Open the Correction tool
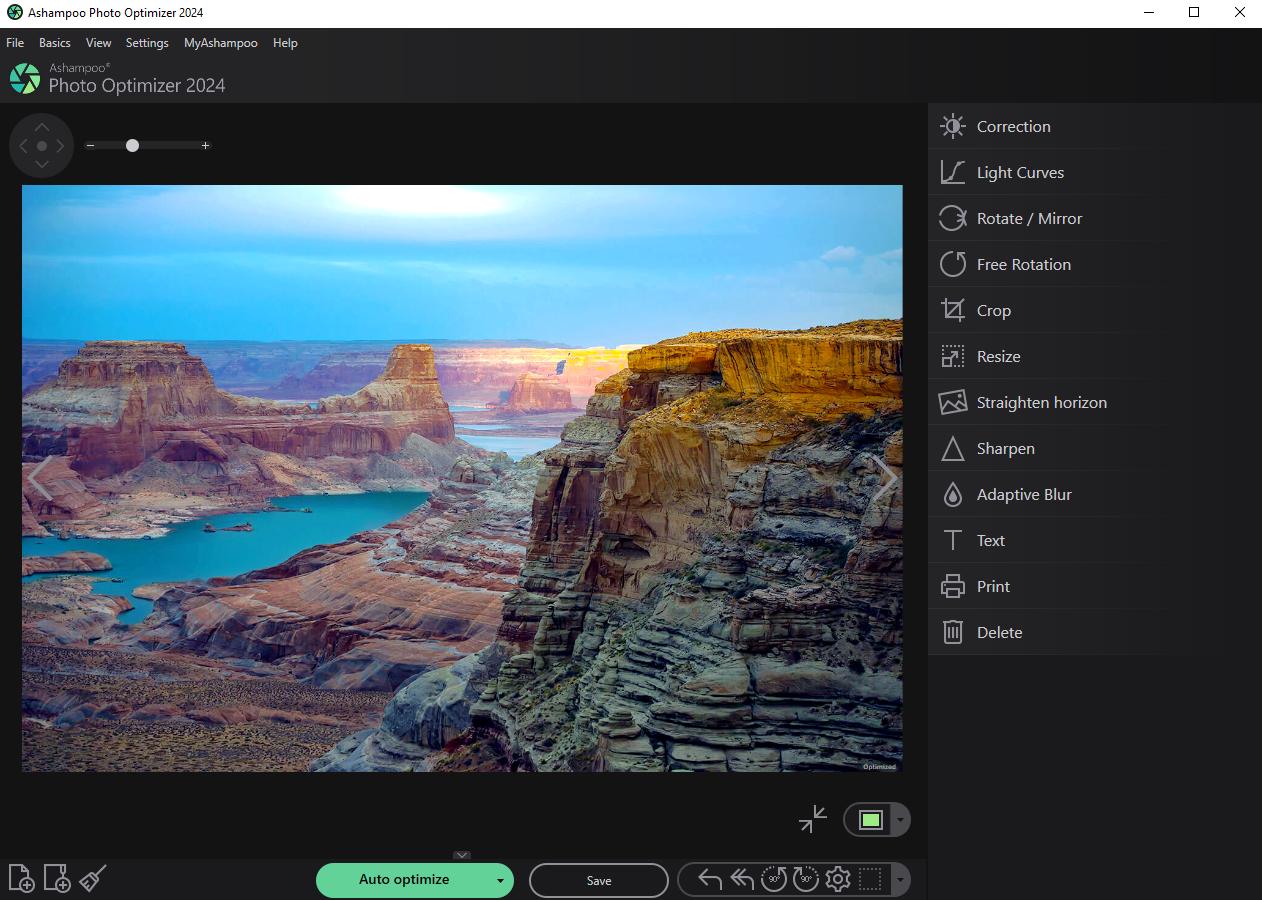 click(x=1012, y=126)
